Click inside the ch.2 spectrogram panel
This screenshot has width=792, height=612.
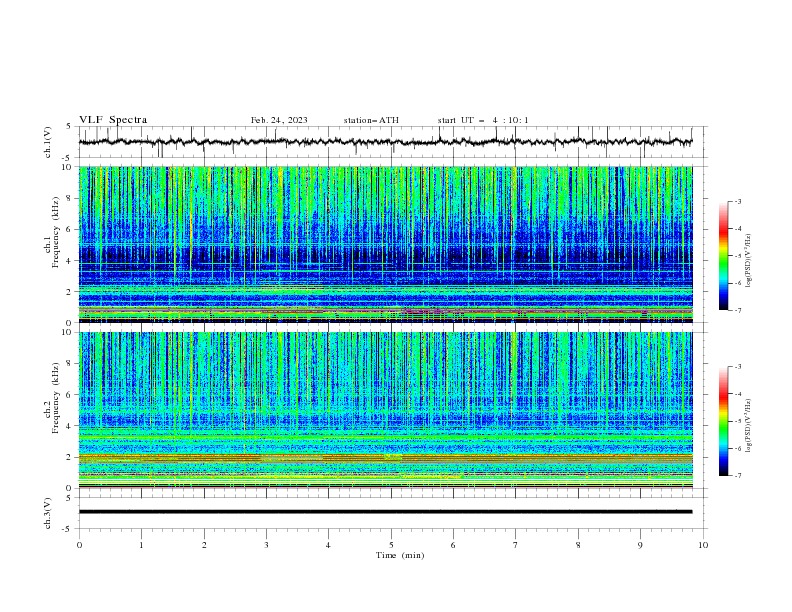click(385, 410)
